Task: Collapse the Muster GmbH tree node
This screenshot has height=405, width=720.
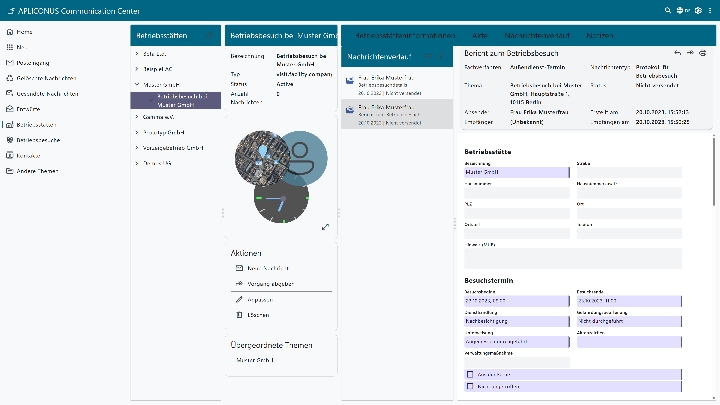Action: 137,84
